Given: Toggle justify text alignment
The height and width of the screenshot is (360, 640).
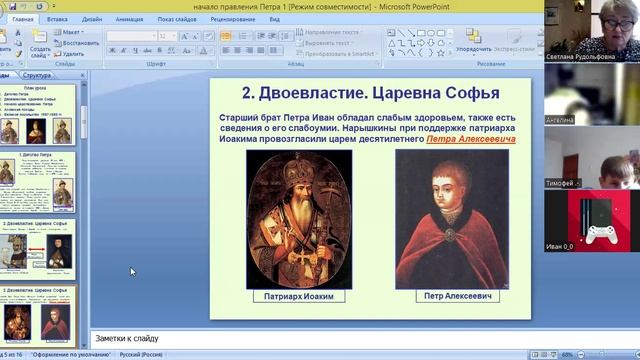Looking at the screenshot, I should click(260, 51).
